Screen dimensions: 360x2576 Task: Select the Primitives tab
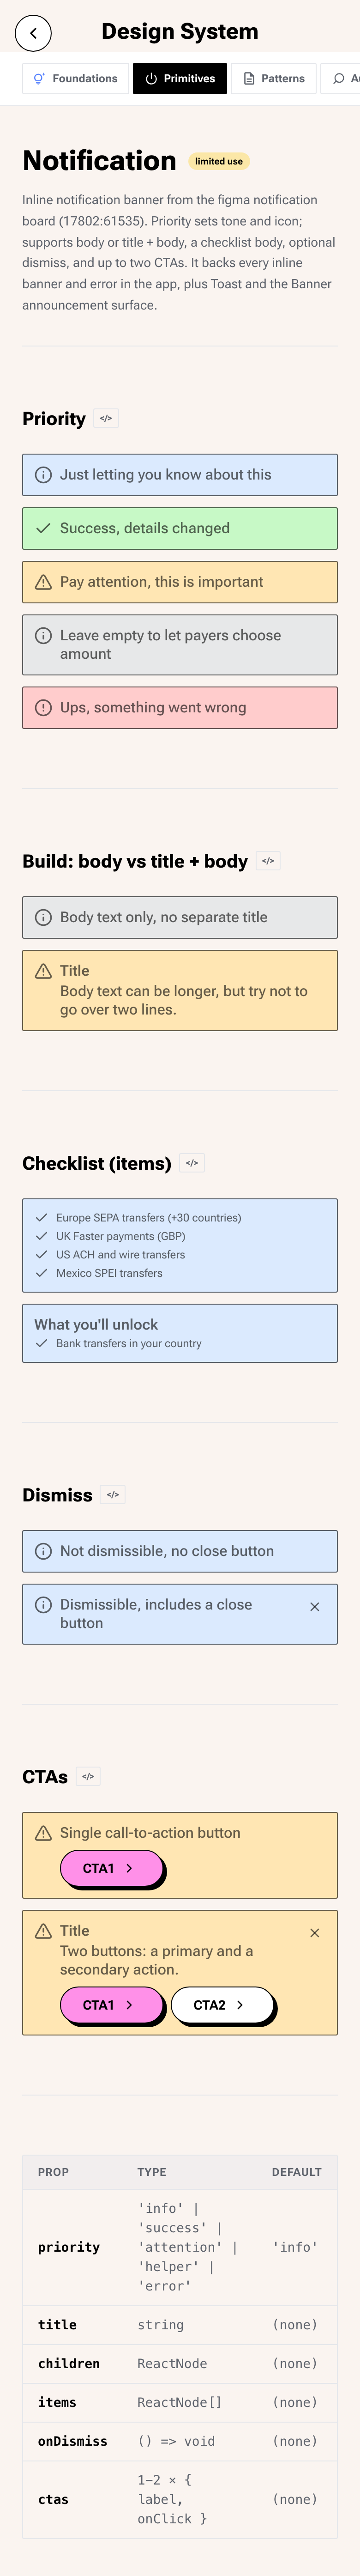180,78
